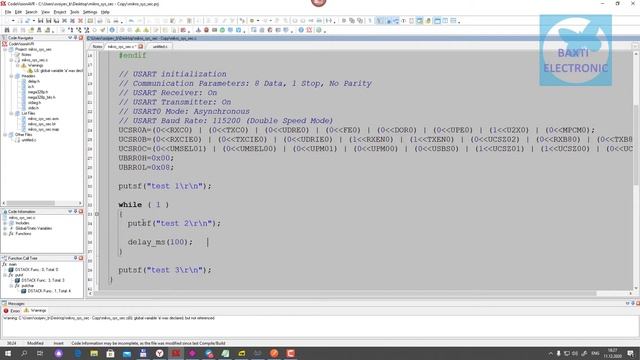Open mikro_sys_sec.map list file
The height and width of the screenshot is (360, 640).
(x=43, y=129)
